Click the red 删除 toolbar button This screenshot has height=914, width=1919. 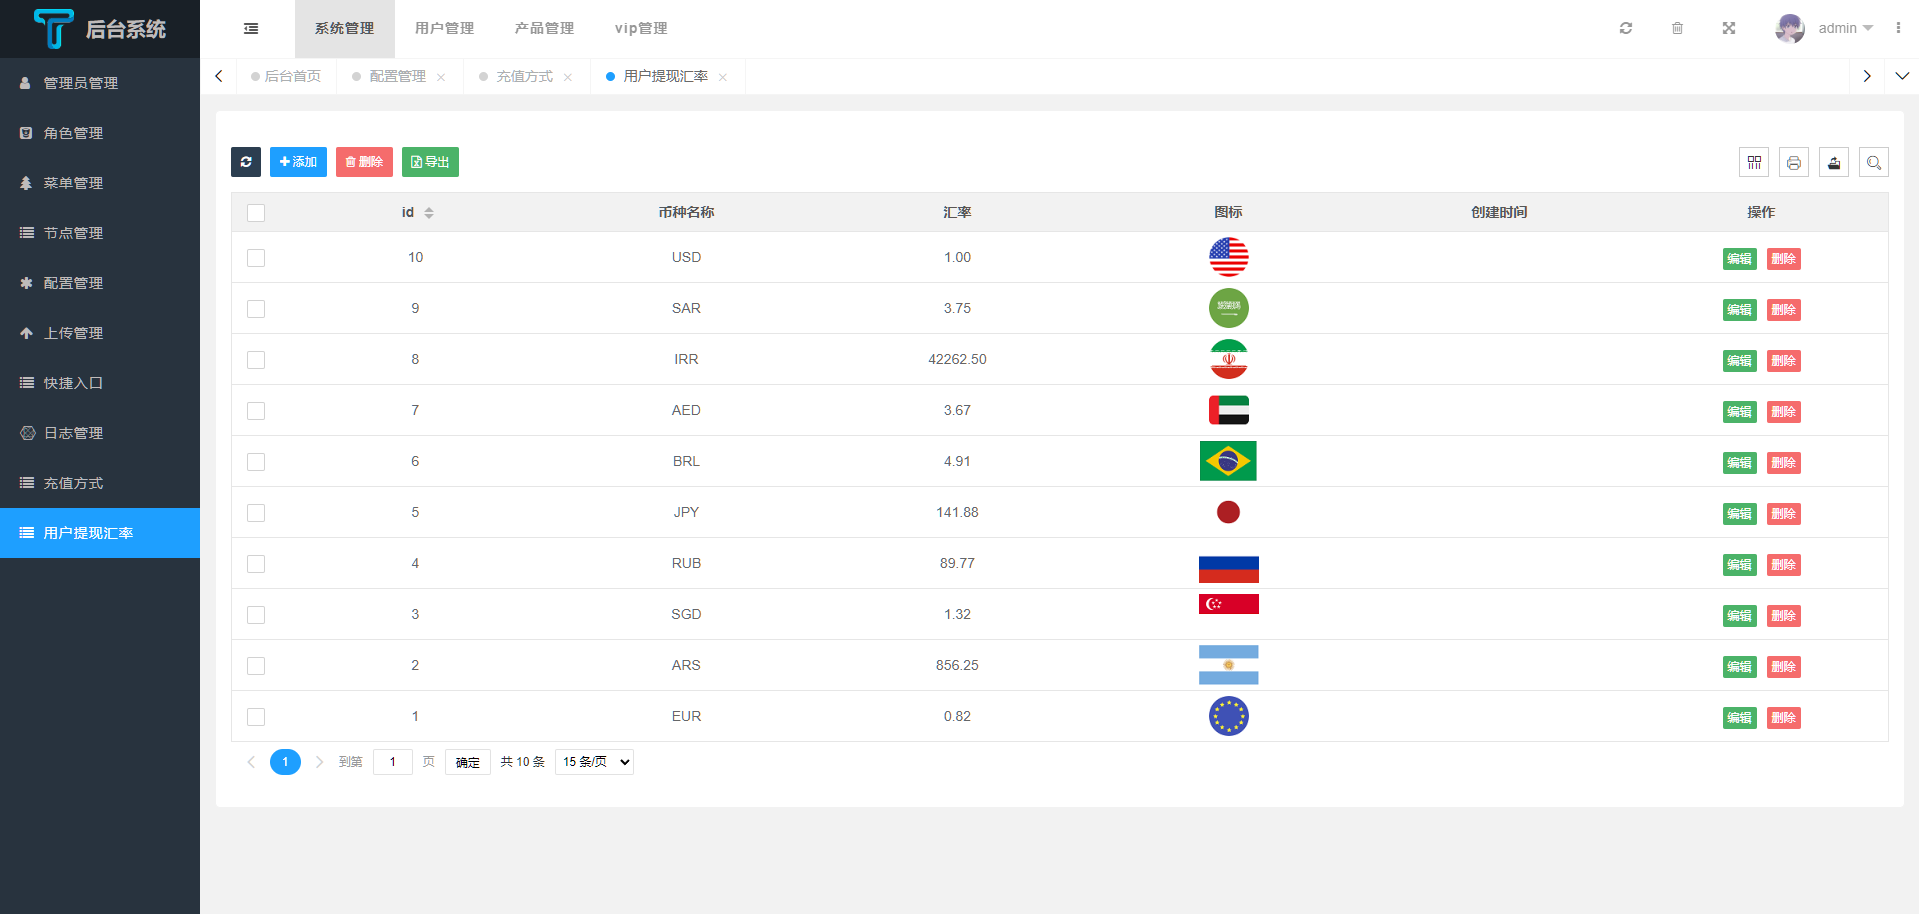click(364, 162)
